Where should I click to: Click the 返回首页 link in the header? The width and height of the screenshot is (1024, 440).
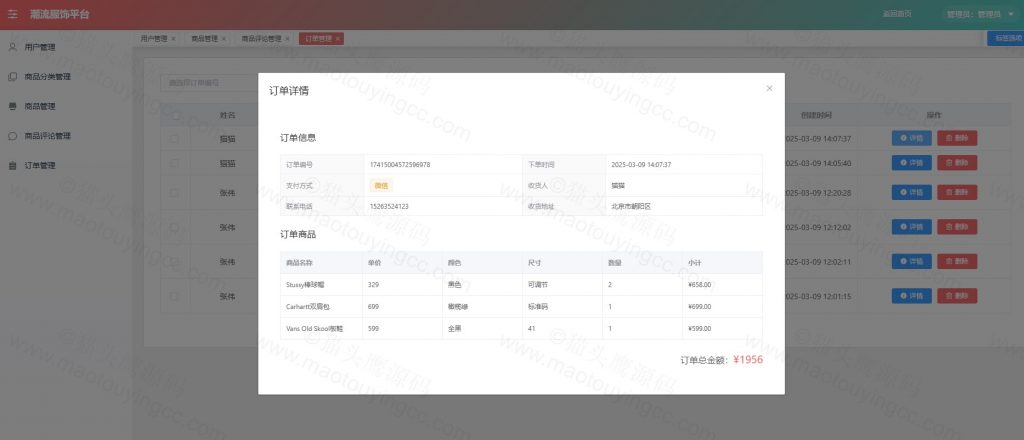pyautogui.click(x=897, y=14)
